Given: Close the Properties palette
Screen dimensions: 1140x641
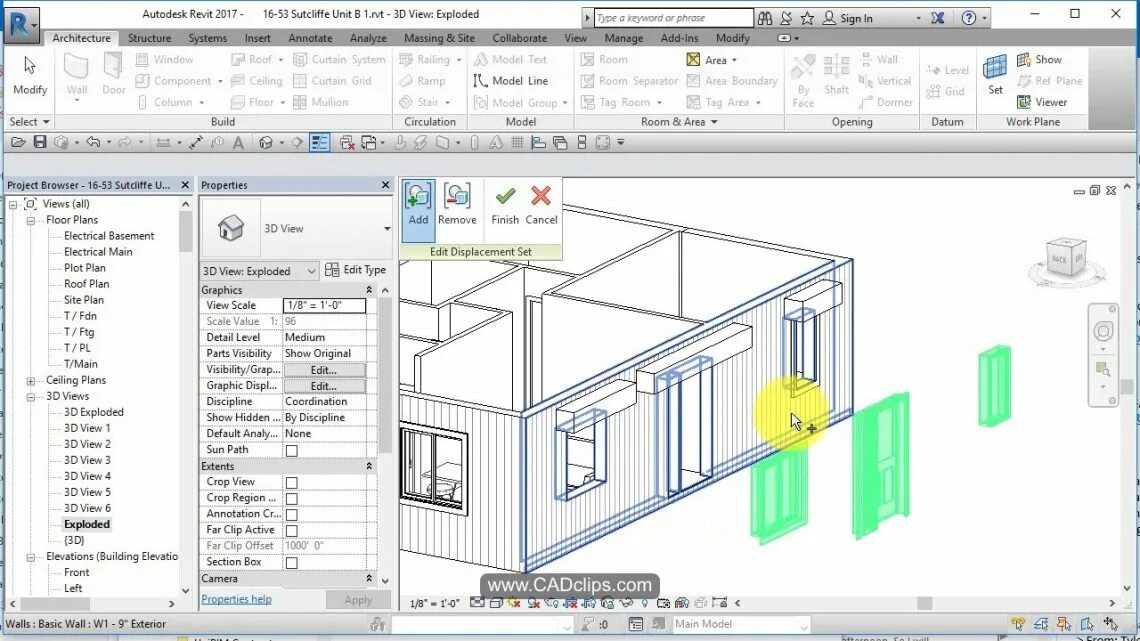Looking at the screenshot, I should tap(385, 185).
